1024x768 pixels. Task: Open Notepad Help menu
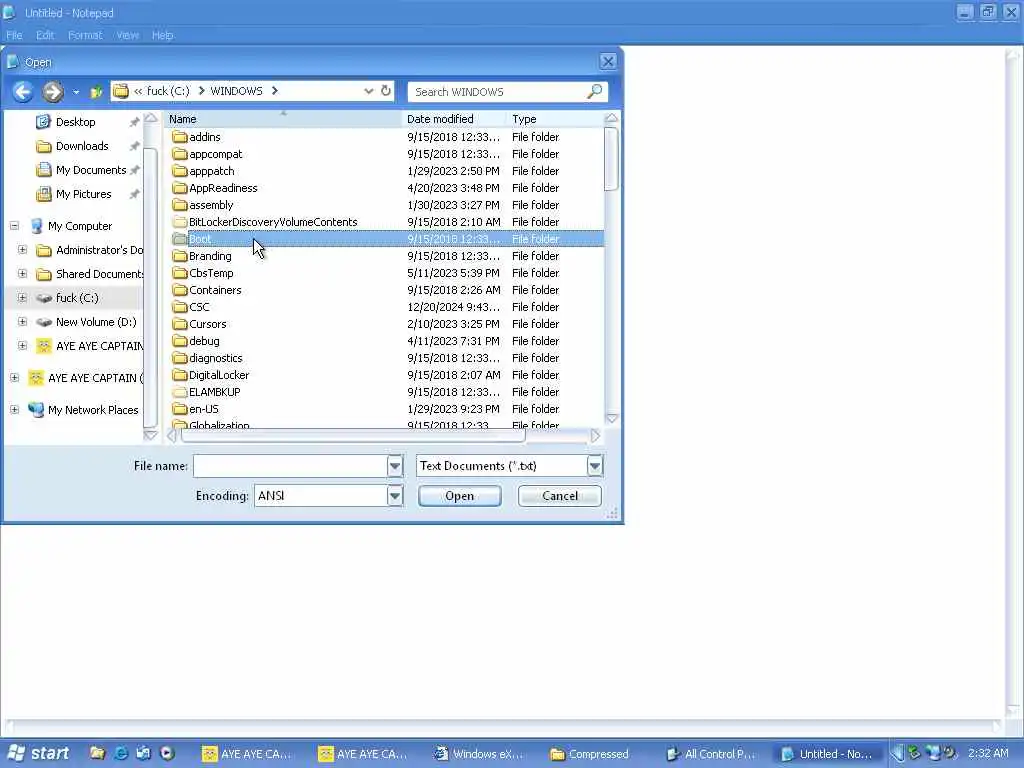pyautogui.click(x=163, y=35)
